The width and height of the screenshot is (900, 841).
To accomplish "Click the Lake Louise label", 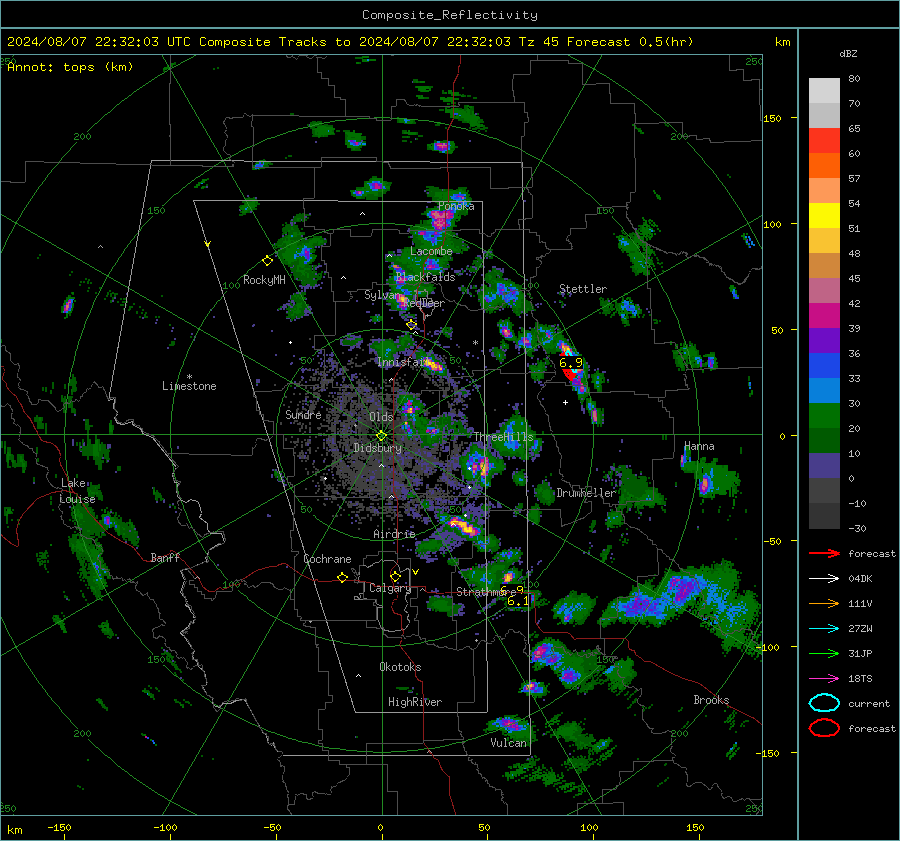I will coord(77,491).
